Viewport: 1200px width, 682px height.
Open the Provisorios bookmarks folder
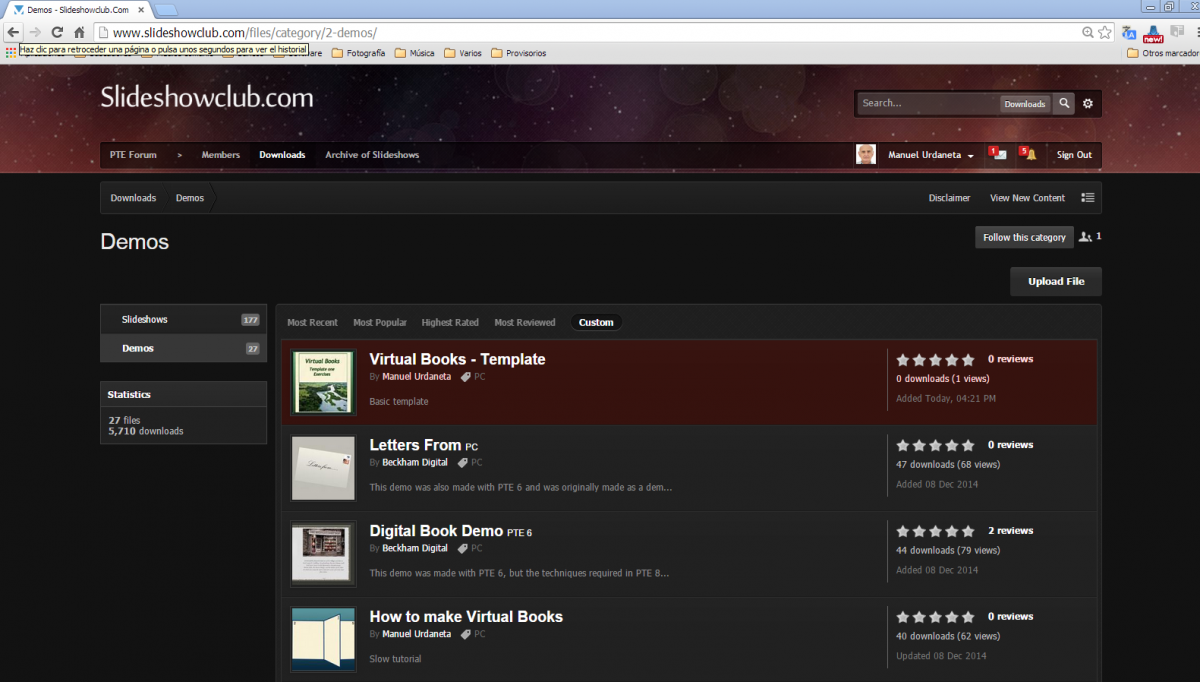[x=519, y=53]
